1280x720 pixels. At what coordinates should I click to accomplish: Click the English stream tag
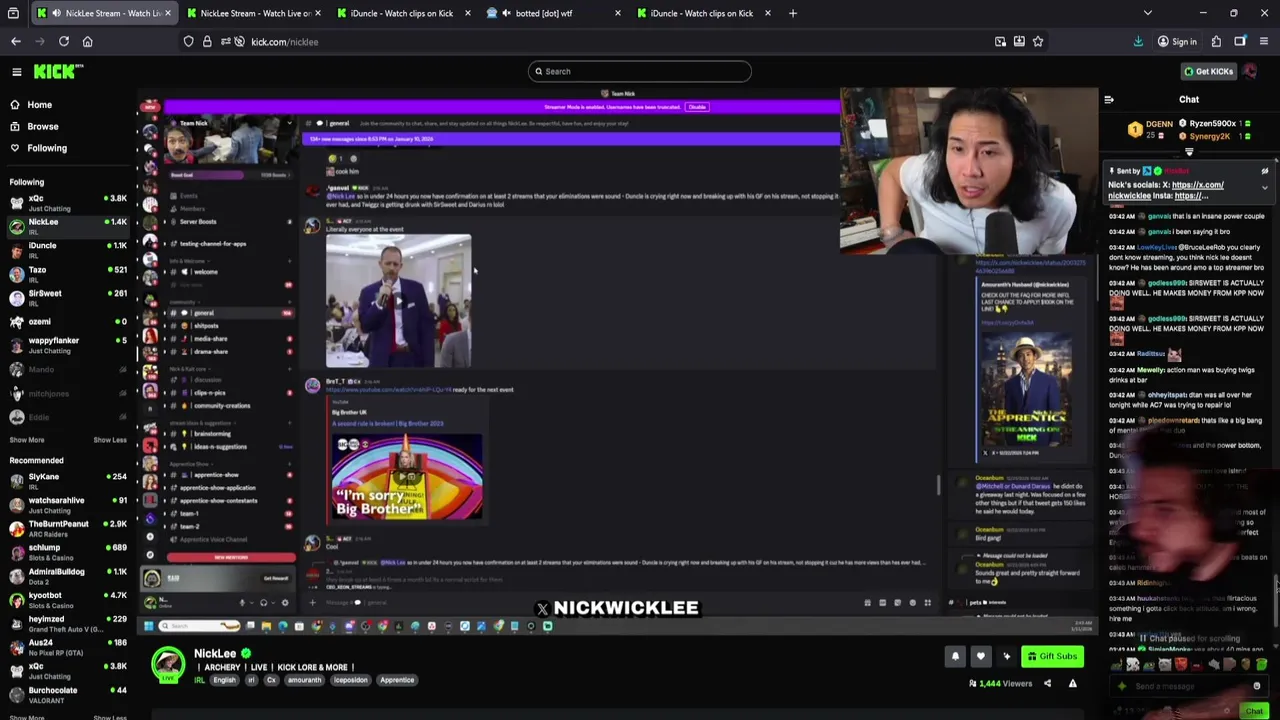pos(224,680)
